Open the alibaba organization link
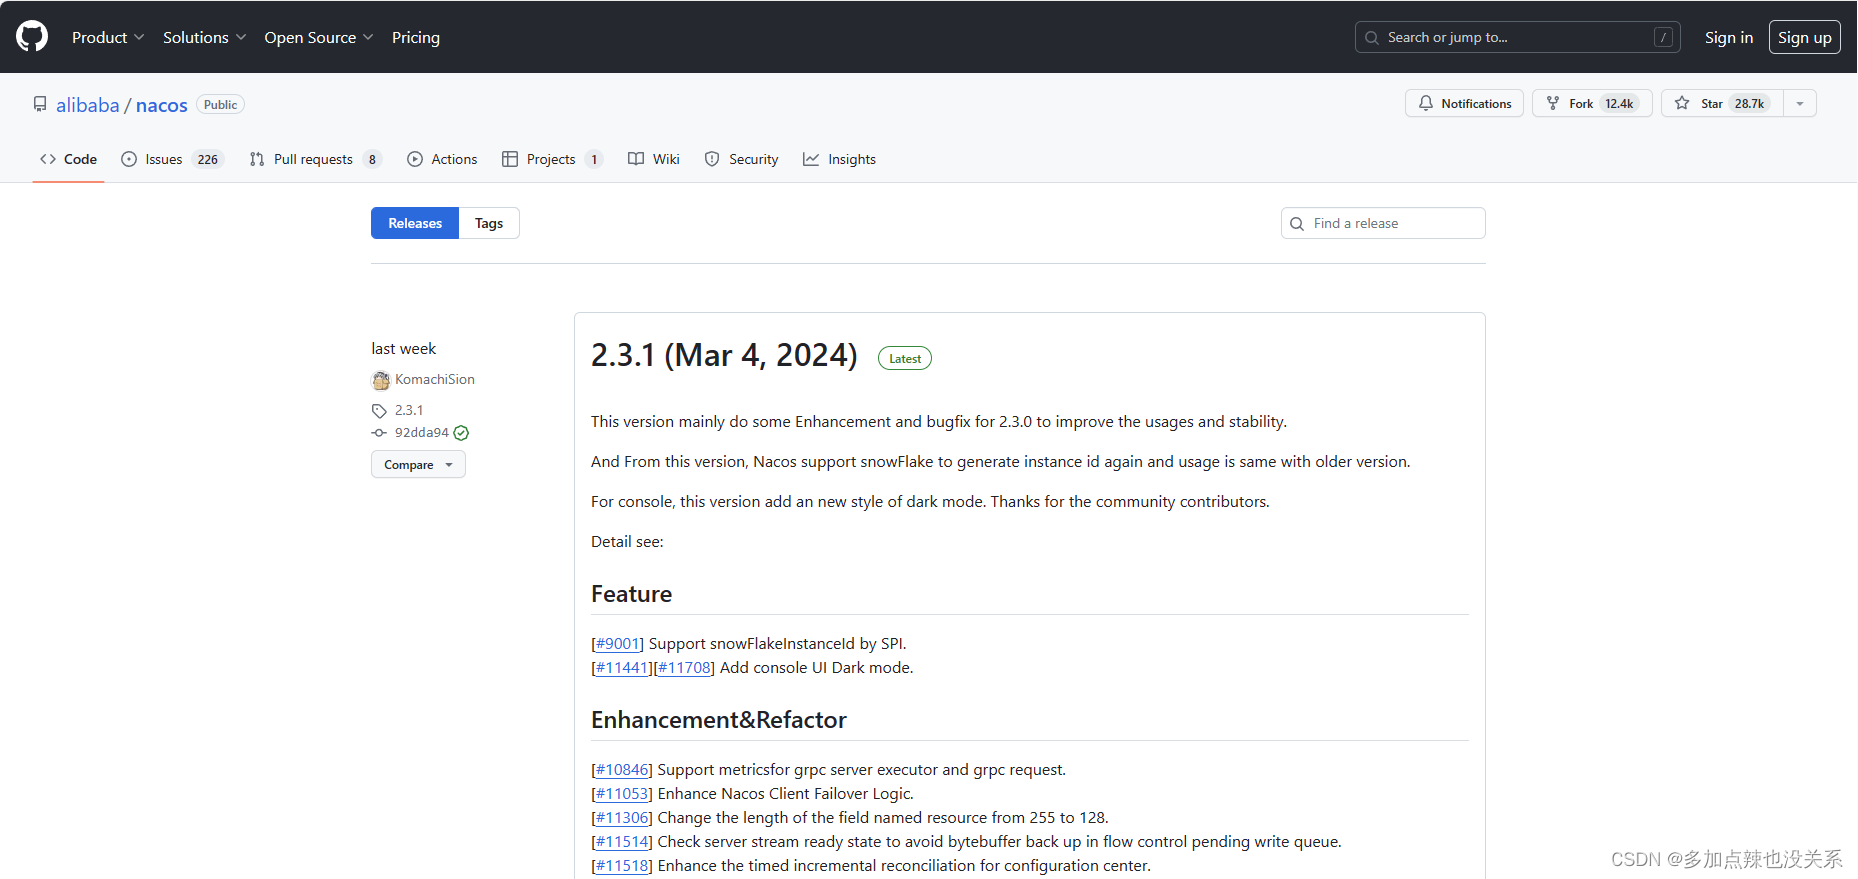Screen dimensions: 1858x879 click(88, 105)
